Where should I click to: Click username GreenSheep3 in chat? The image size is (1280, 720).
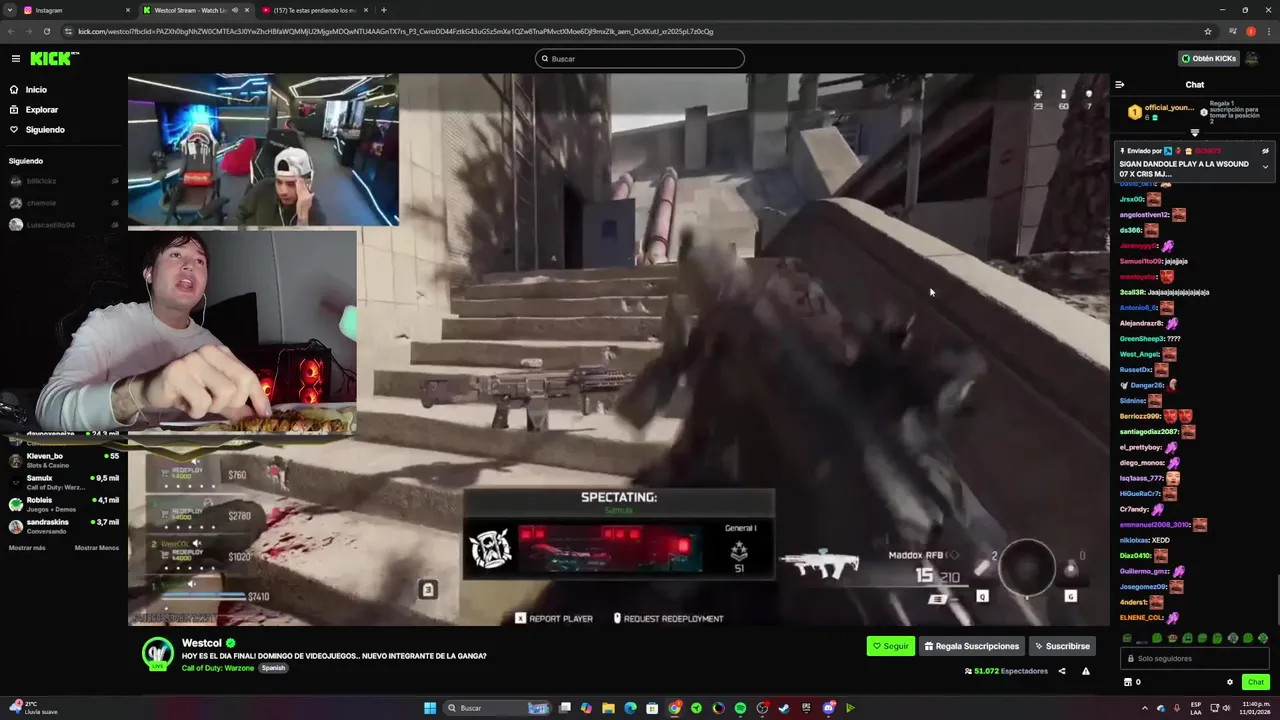[x=1142, y=339]
